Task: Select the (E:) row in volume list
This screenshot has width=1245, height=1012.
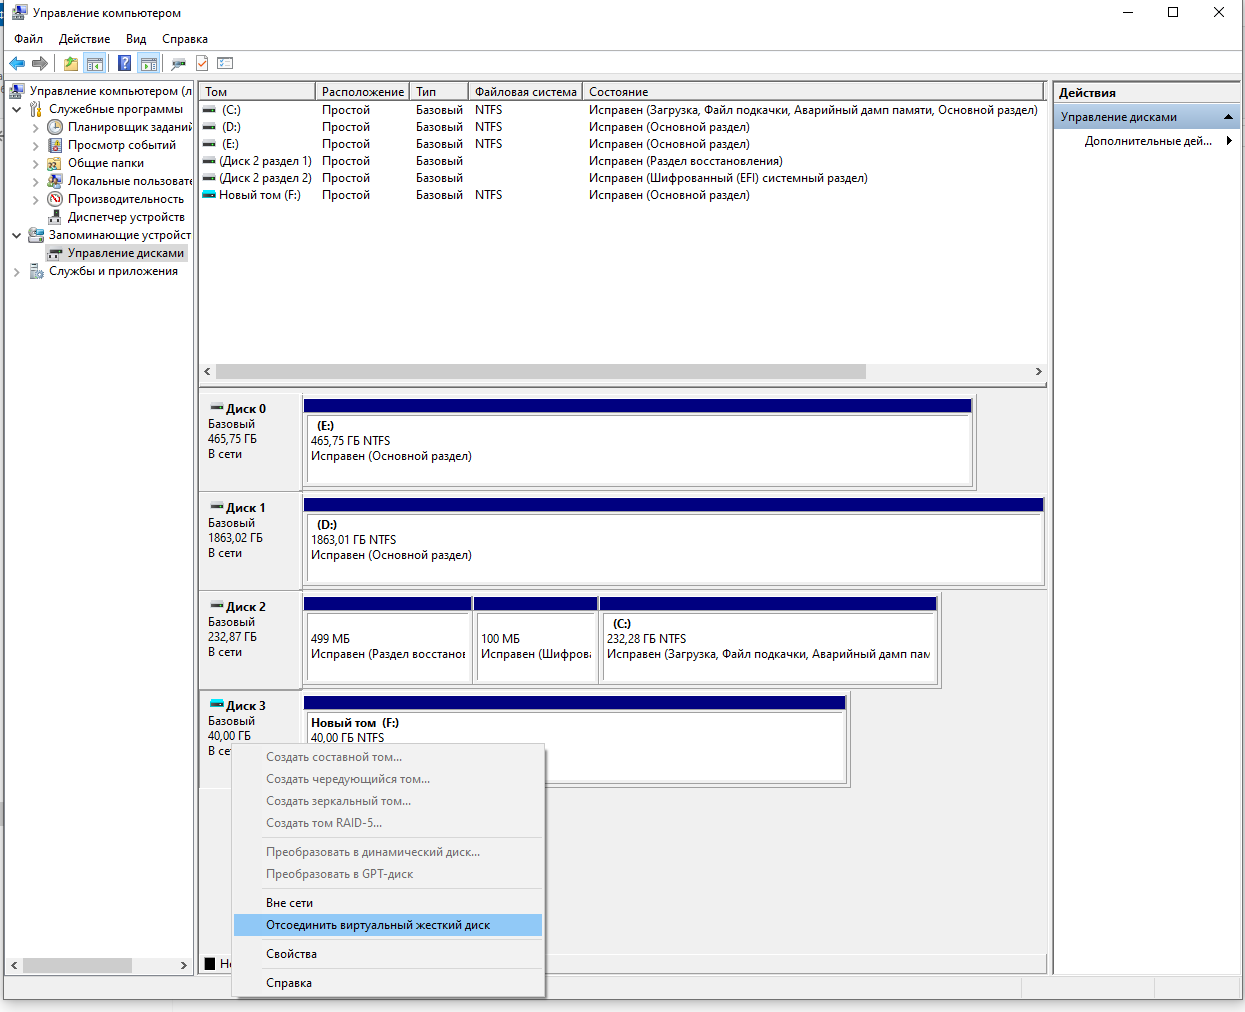Action: tap(622, 144)
